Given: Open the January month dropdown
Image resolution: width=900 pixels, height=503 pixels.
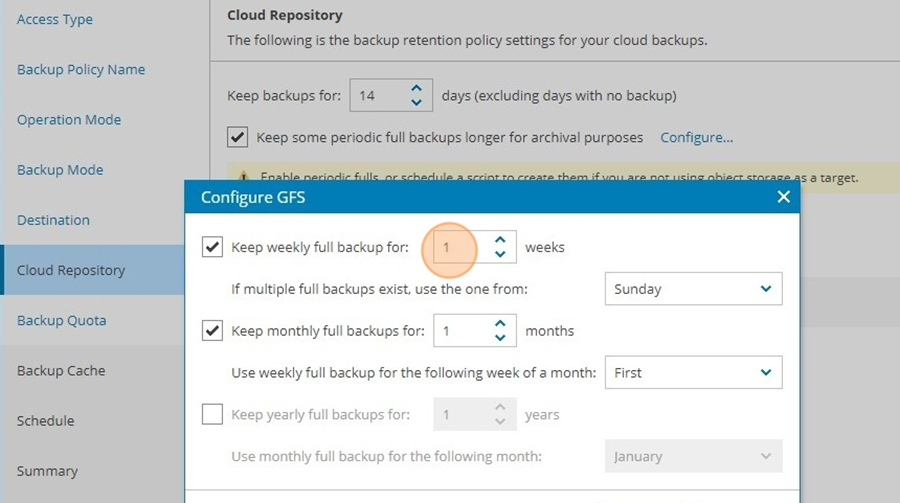Looking at the screenshot, I should tap(693, 456).
